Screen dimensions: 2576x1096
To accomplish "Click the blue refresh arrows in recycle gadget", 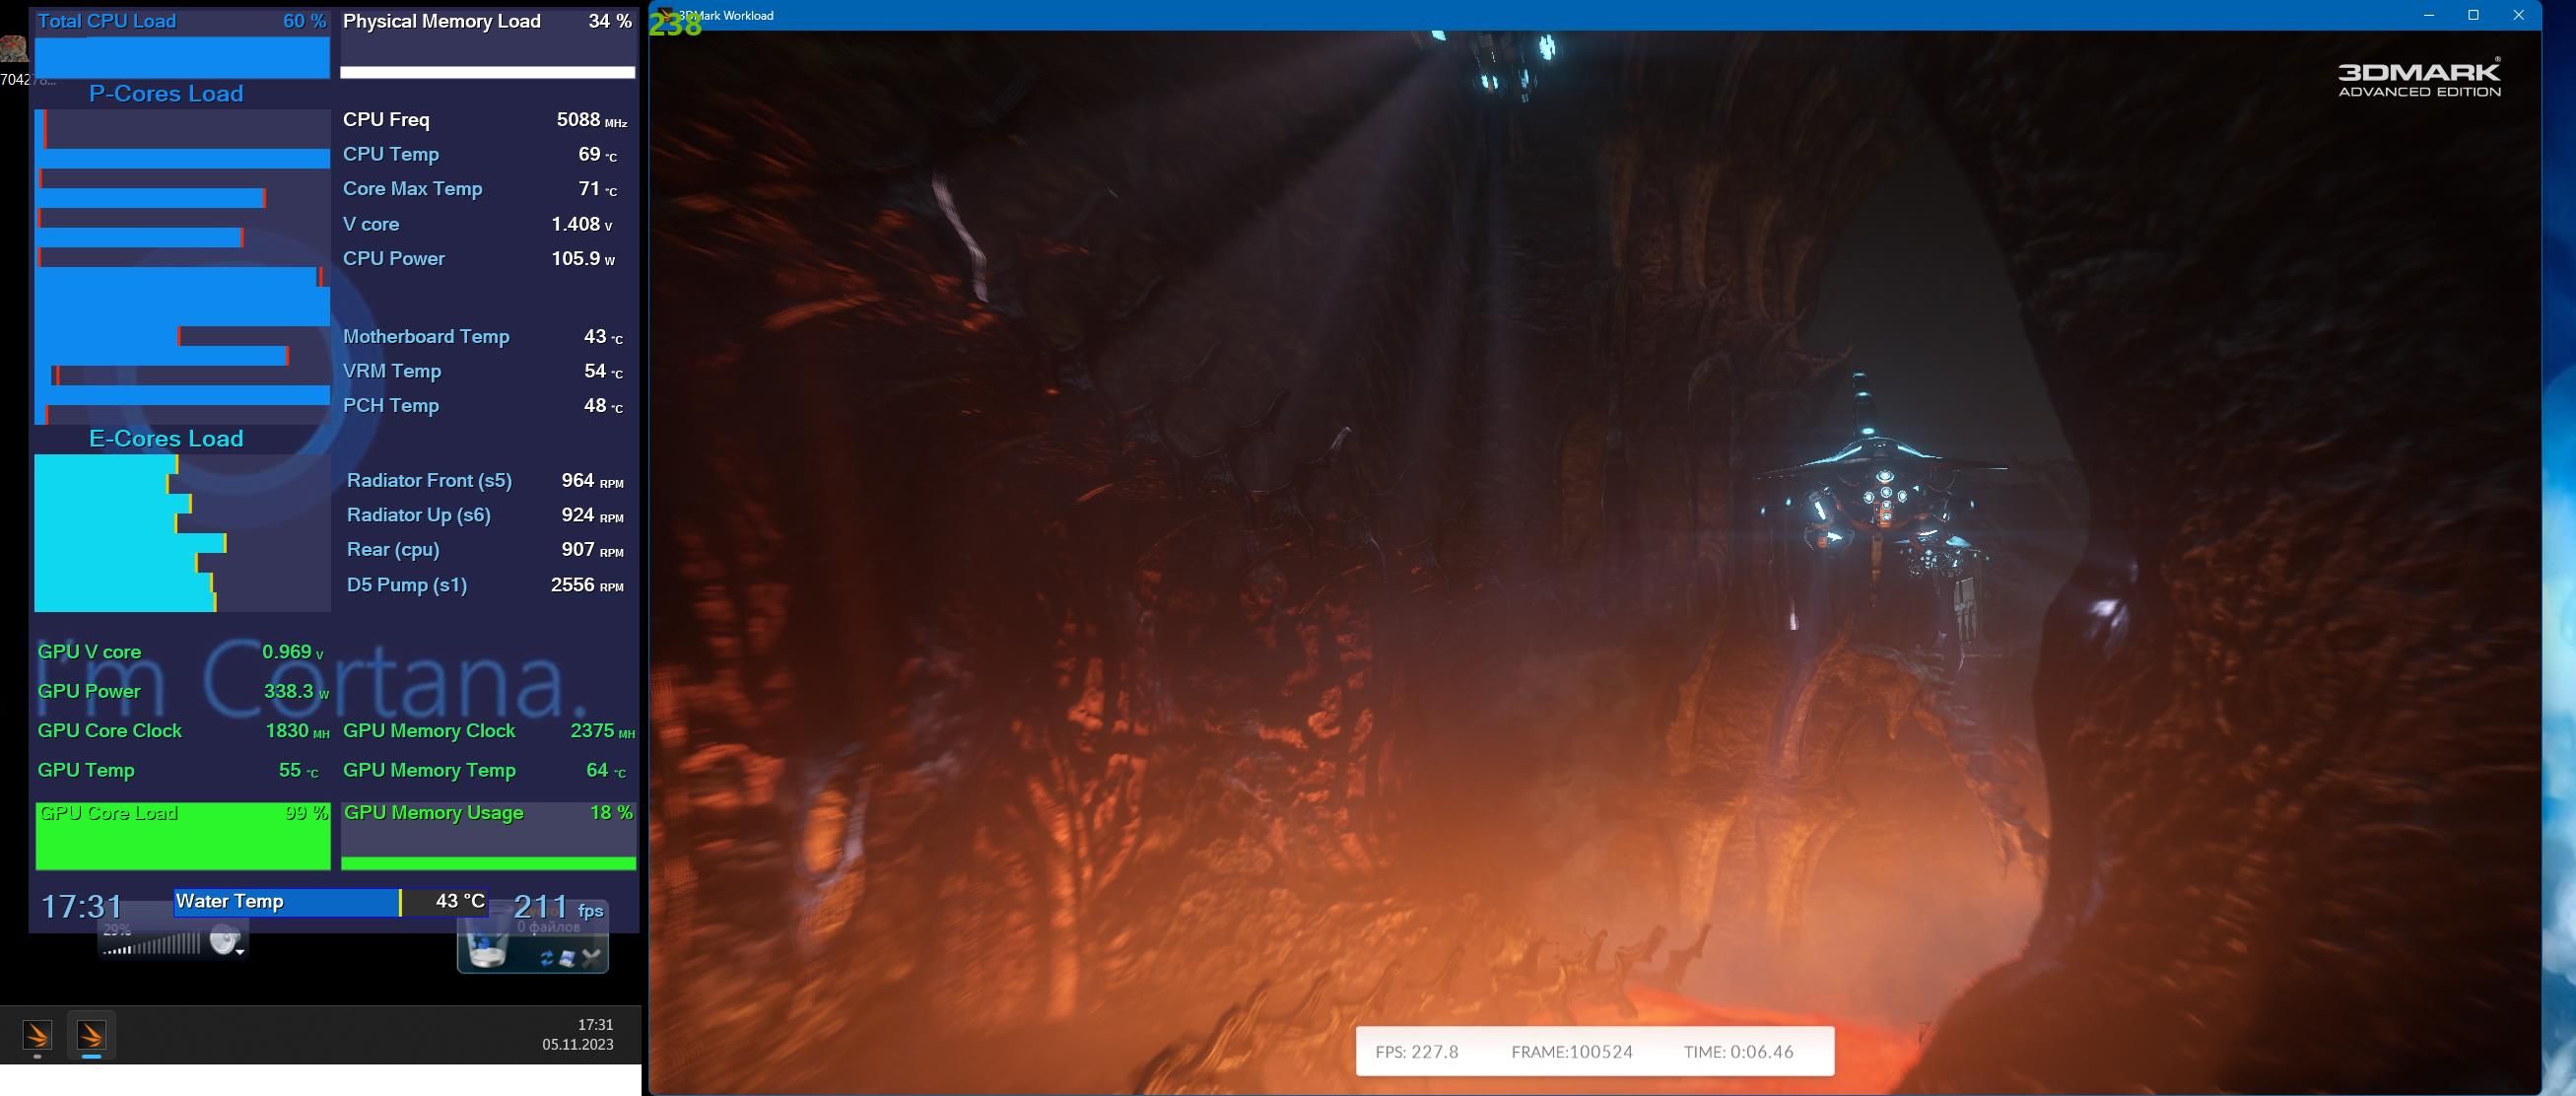I will [546, 959].
